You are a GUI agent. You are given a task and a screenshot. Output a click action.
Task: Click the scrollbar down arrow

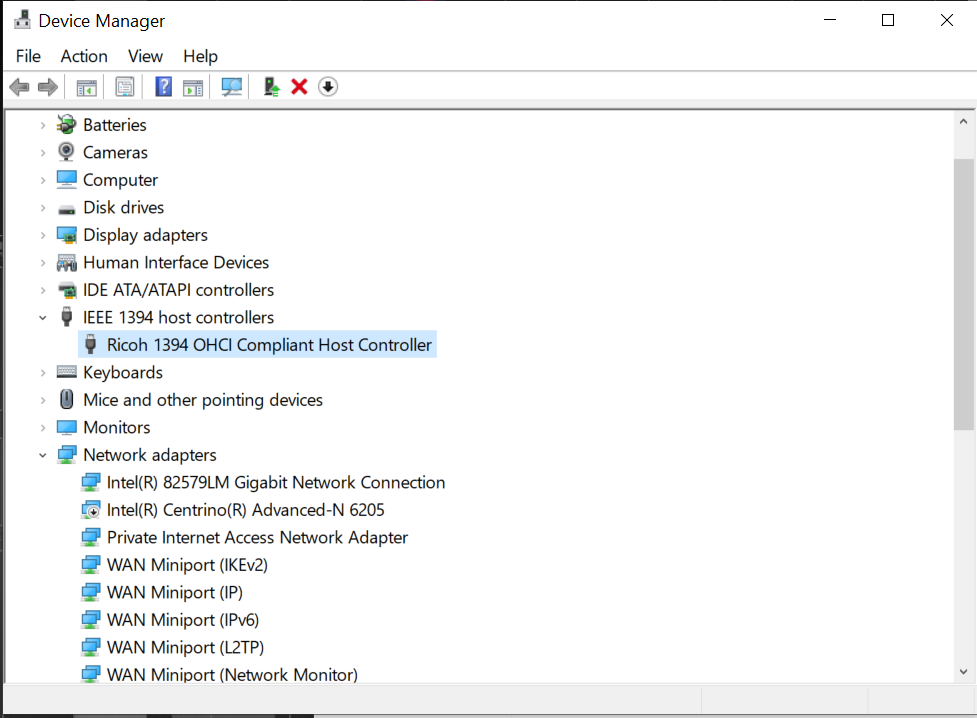[x=963, y=671]
